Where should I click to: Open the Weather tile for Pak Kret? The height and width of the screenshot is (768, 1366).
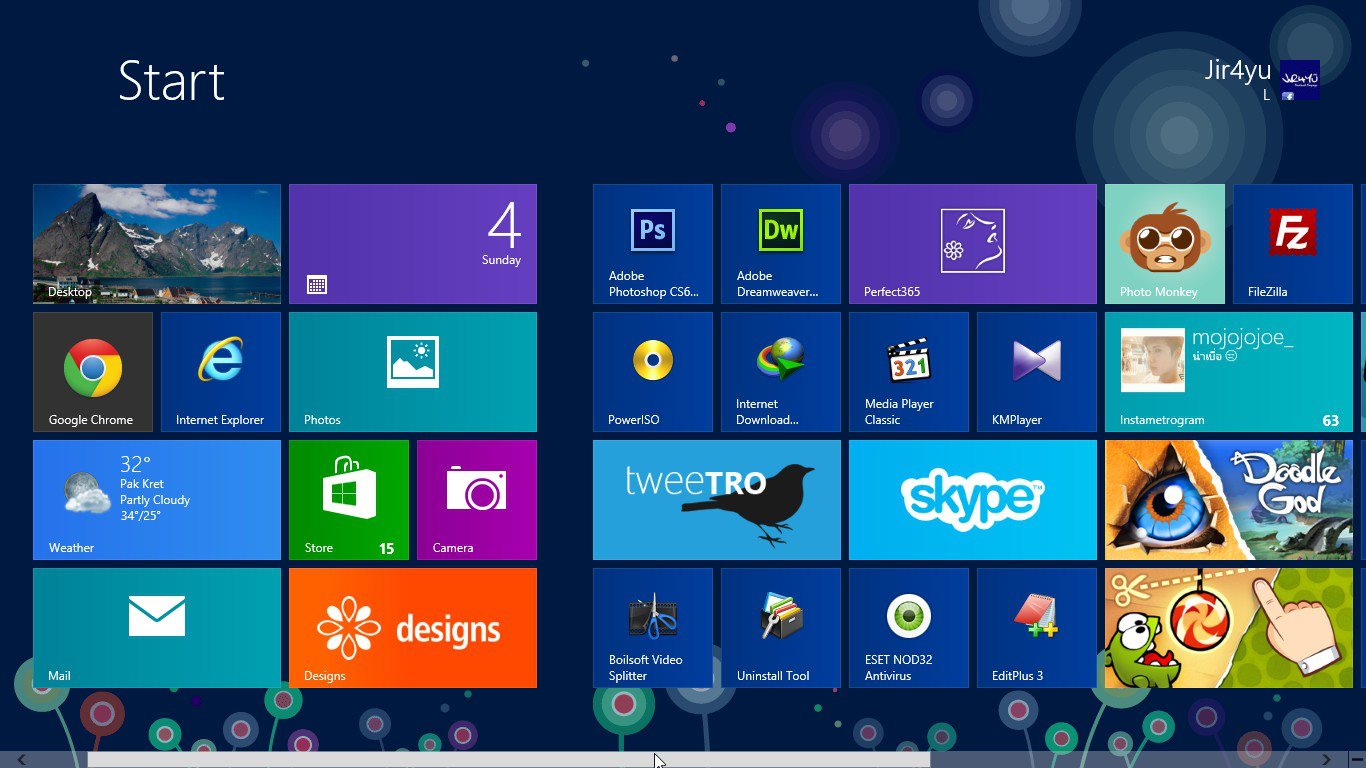coord(157,500)
